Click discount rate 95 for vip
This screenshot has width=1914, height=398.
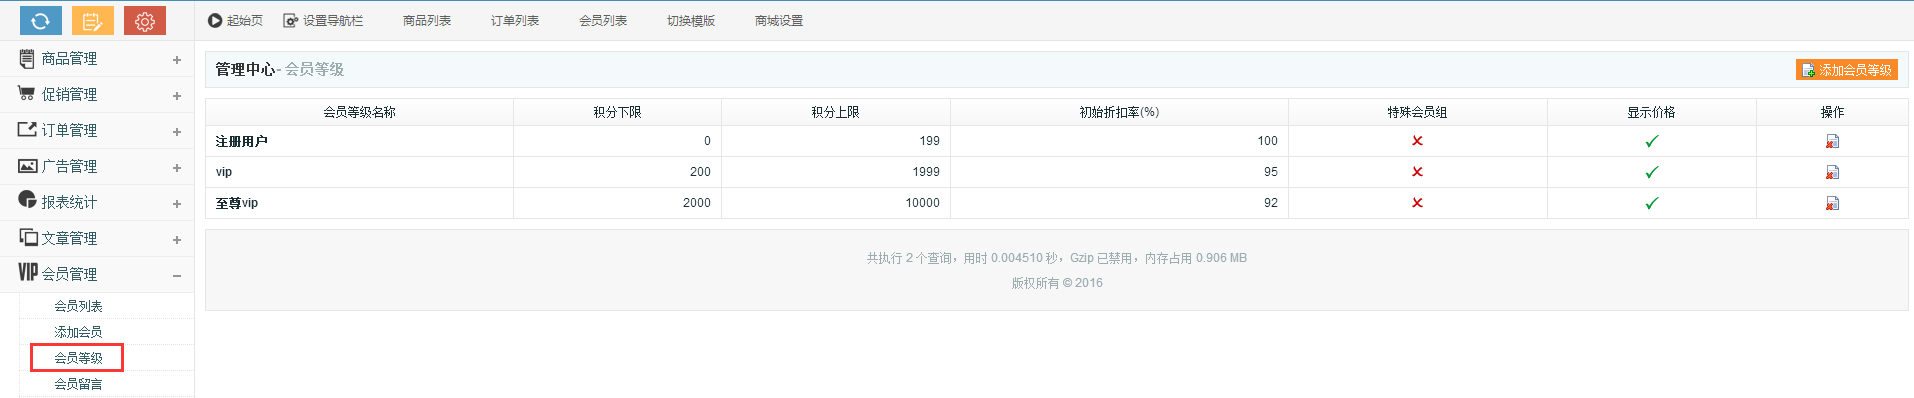tap(1271, 172)
